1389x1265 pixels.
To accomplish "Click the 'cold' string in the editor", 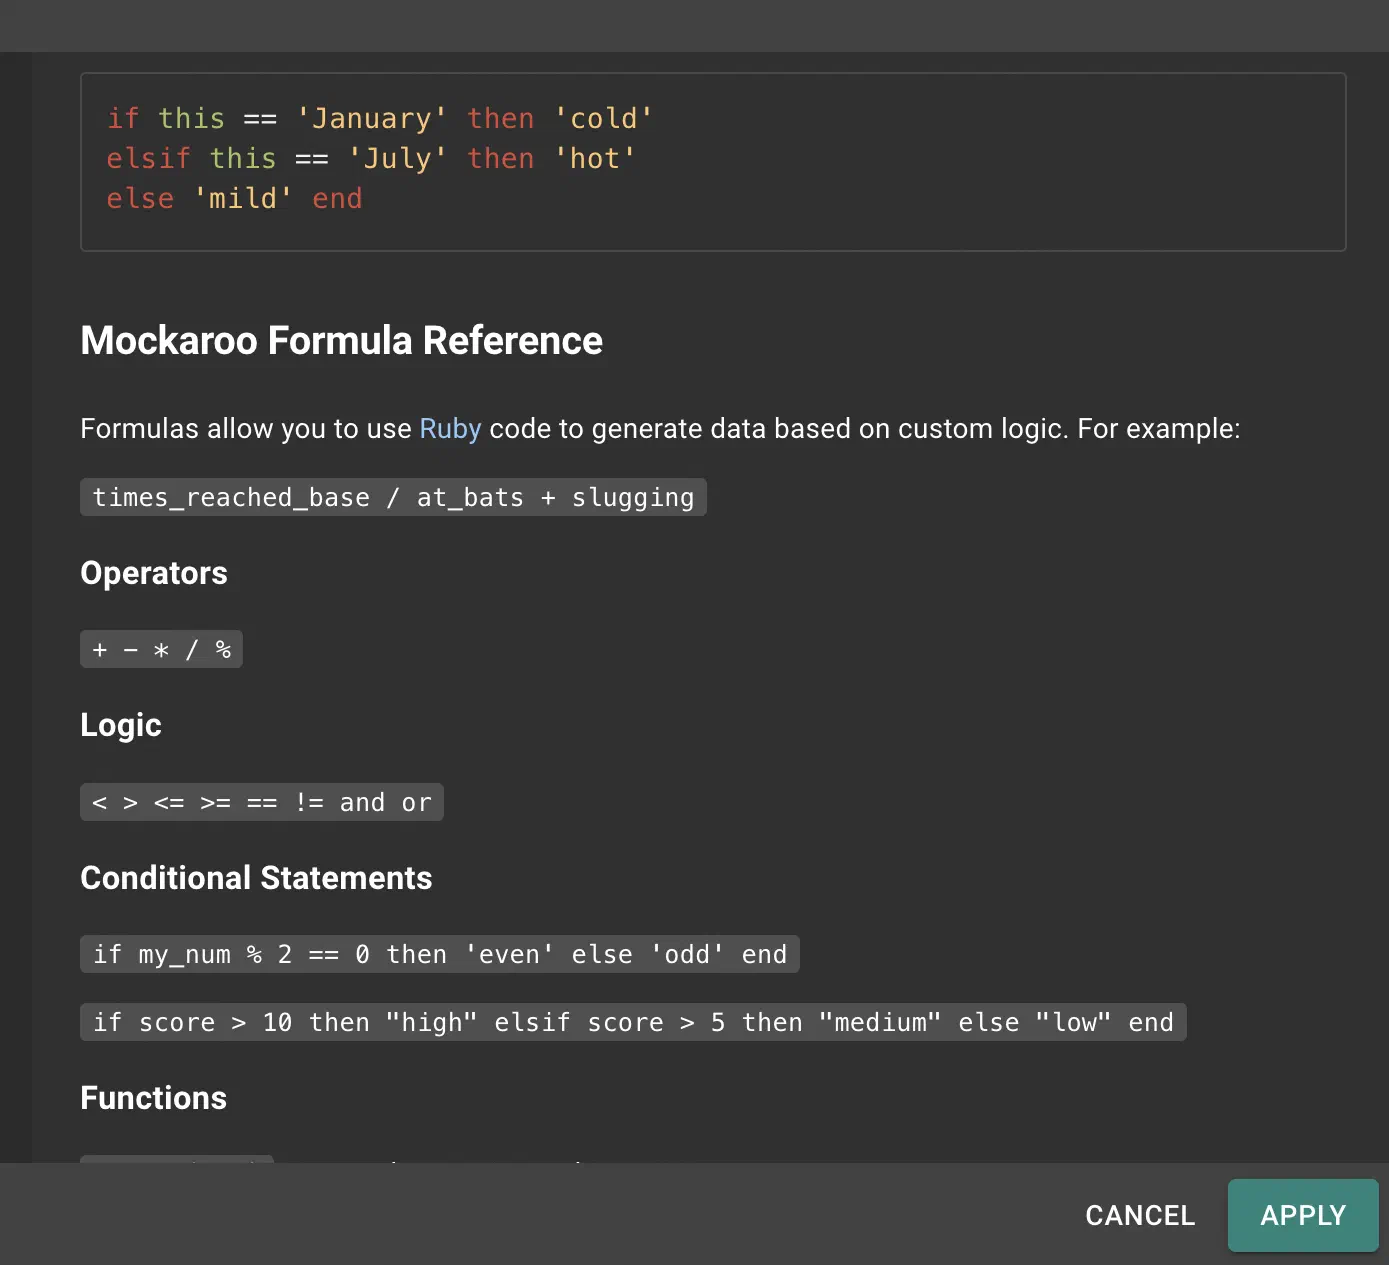I will pyautogui.click(x=604, y=119).
